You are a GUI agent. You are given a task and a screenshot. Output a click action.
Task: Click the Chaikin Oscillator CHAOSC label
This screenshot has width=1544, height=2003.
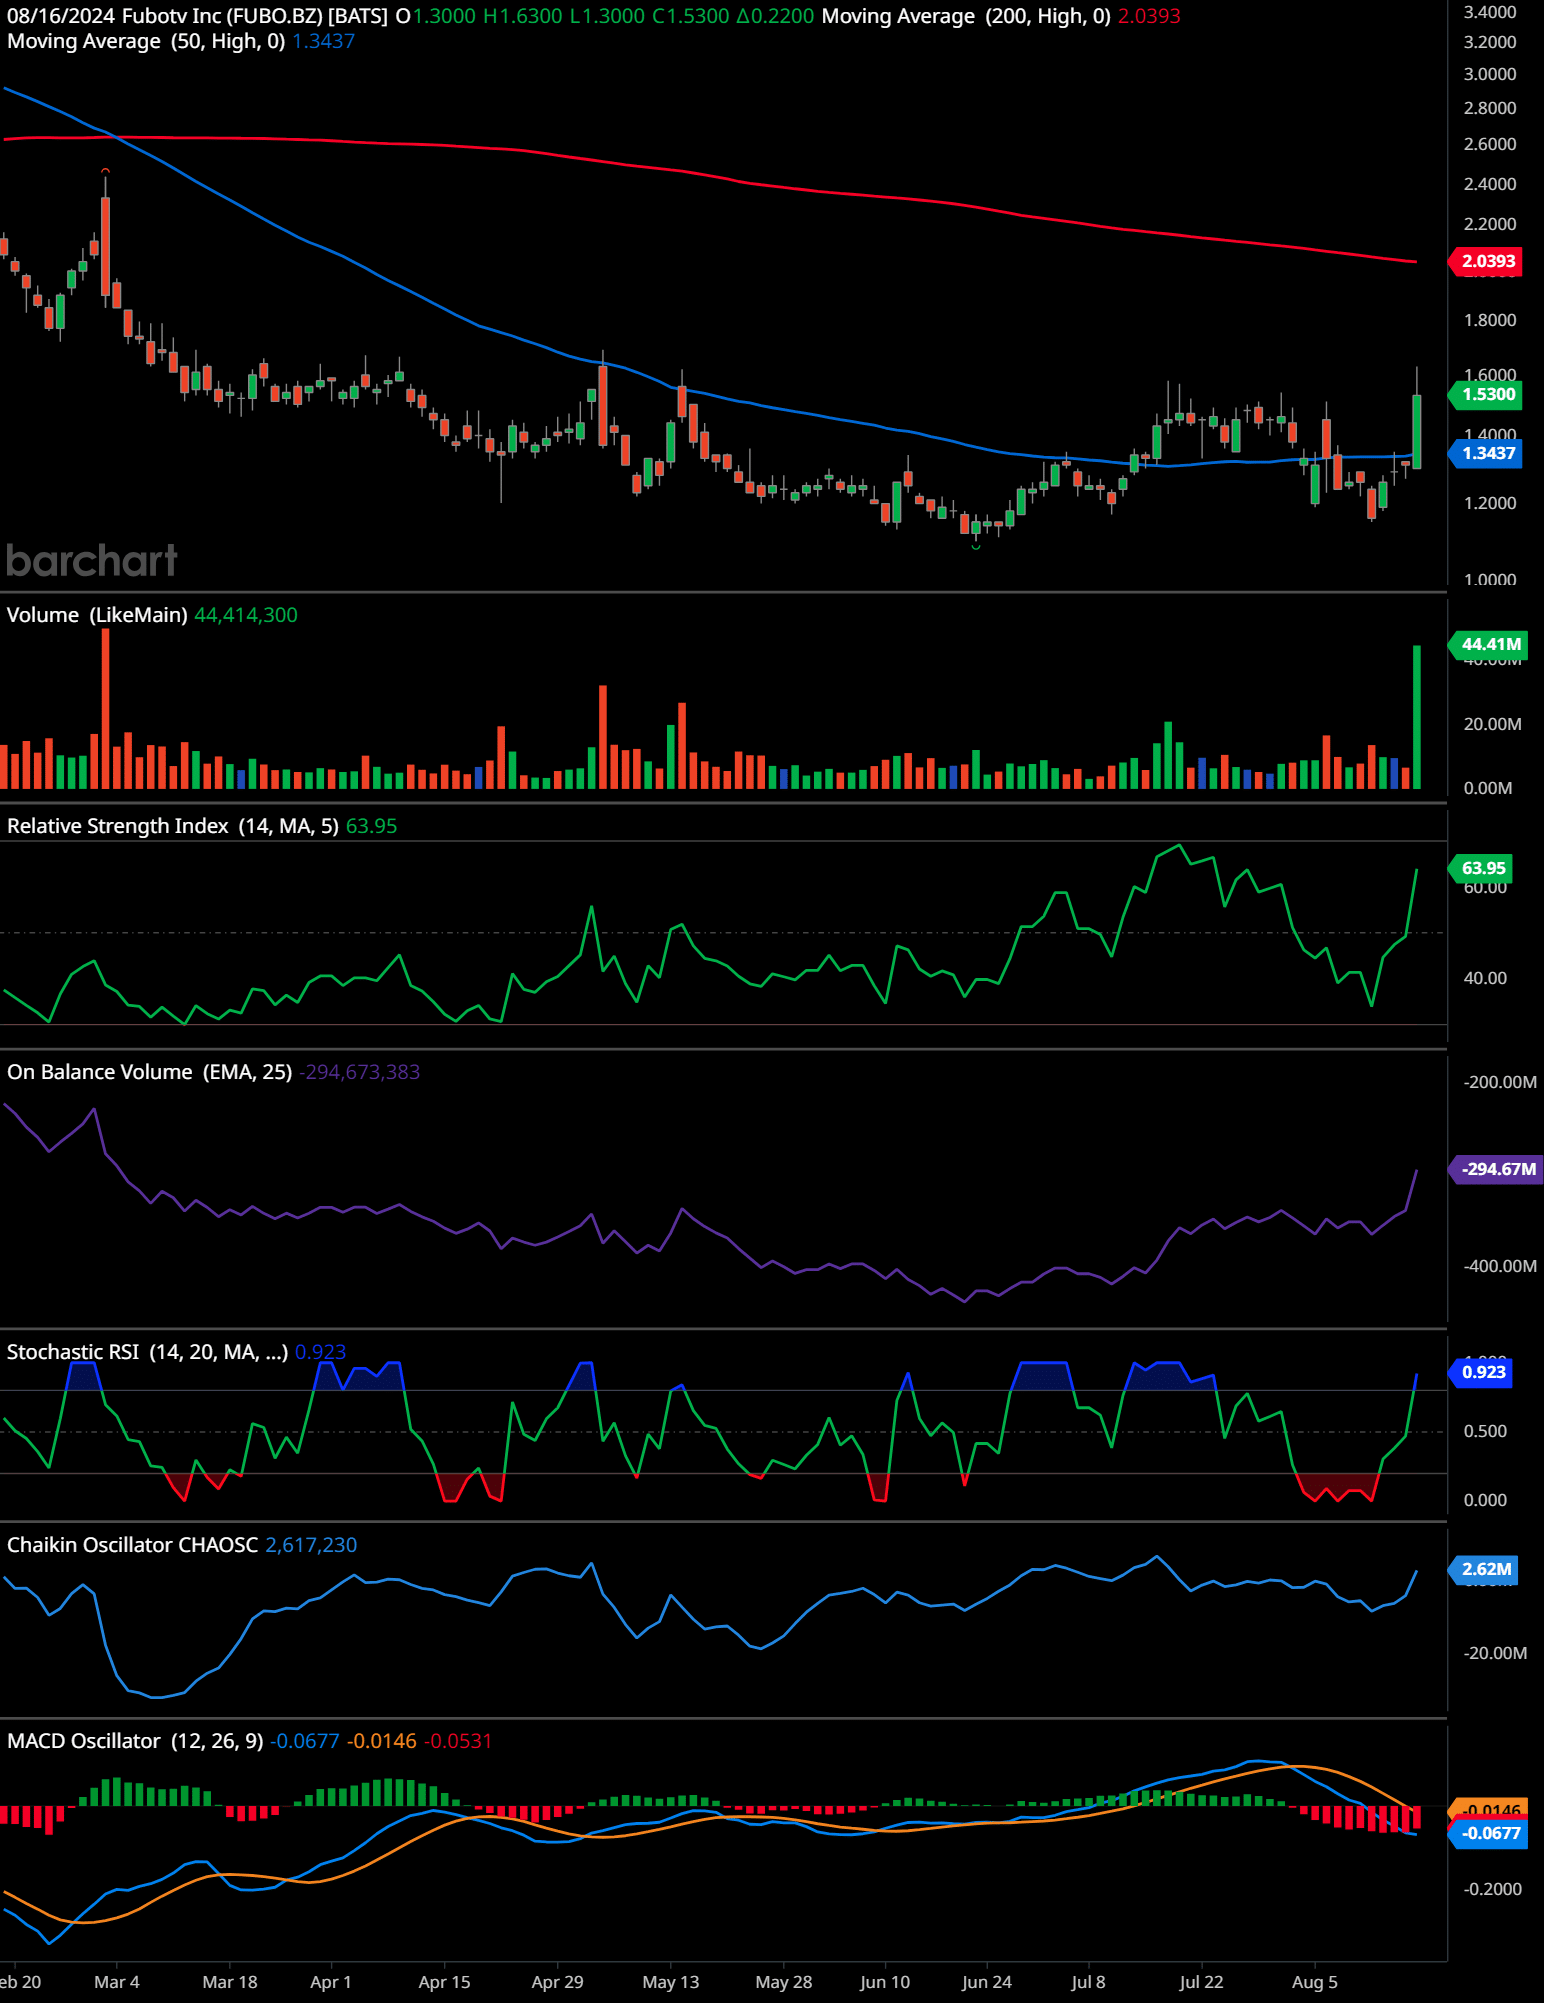point(132,1545)
